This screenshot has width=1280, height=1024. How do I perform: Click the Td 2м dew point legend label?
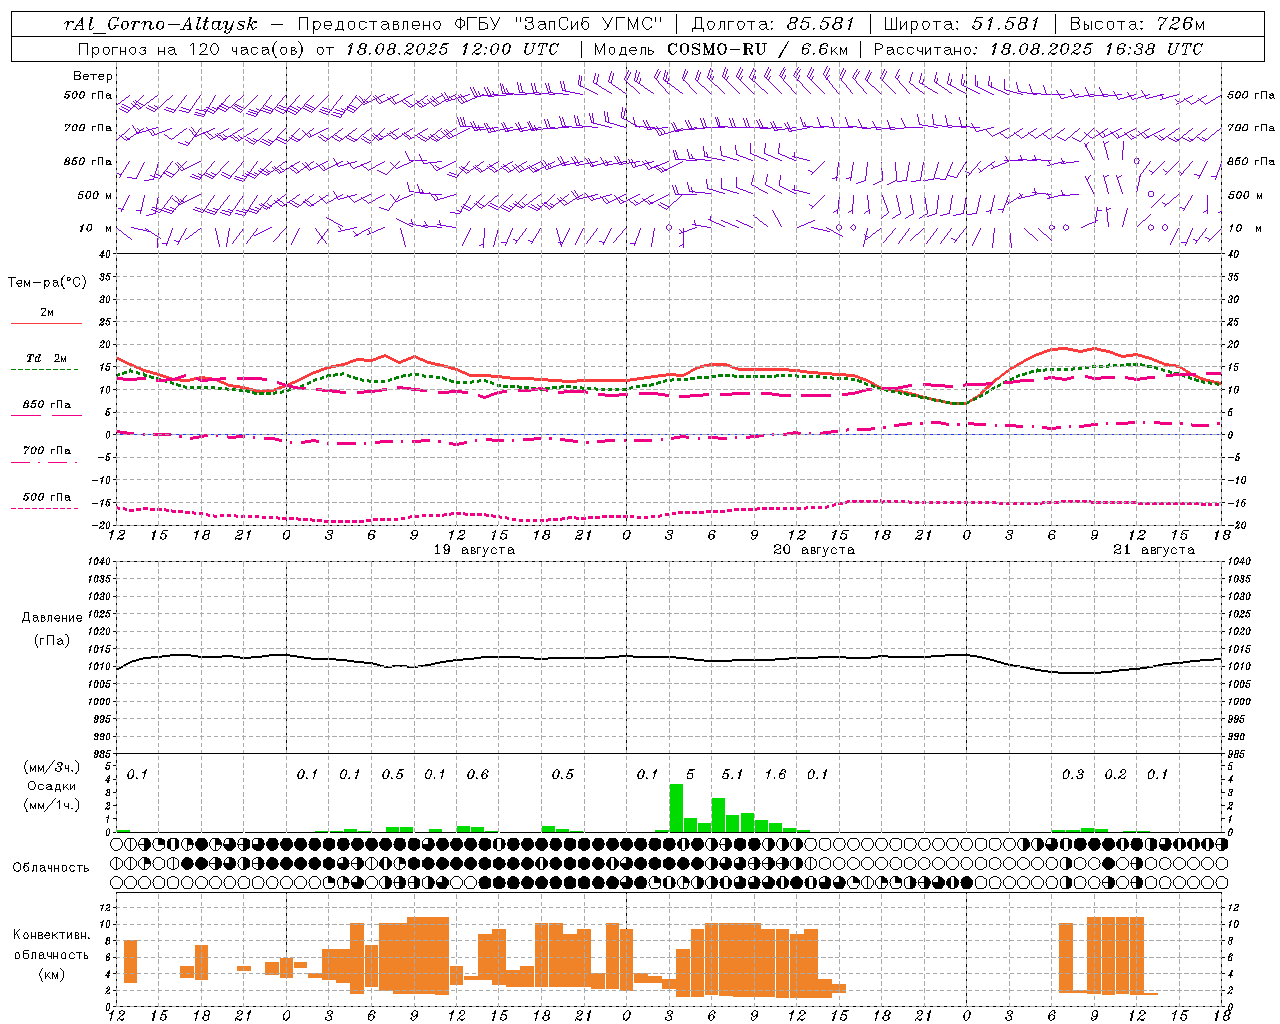click(x=46, y=358)
